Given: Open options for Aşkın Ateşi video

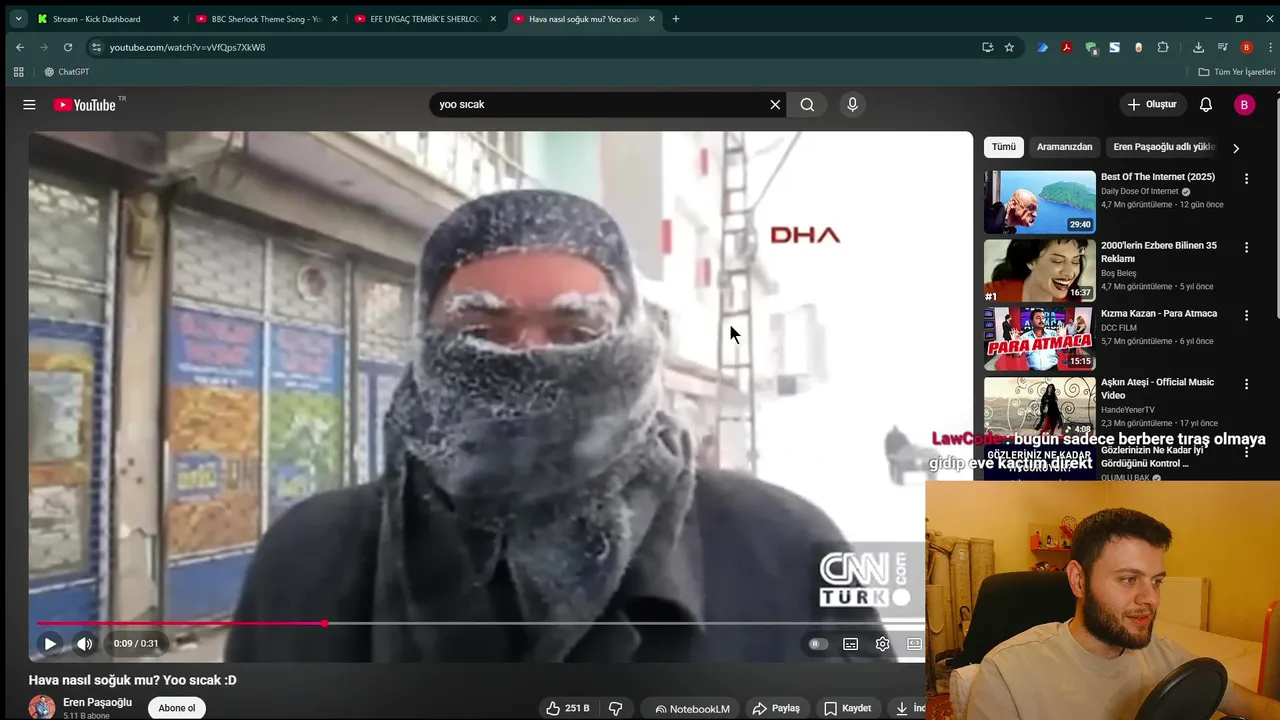Looking at the screenshot, I should coord(1246,384).
